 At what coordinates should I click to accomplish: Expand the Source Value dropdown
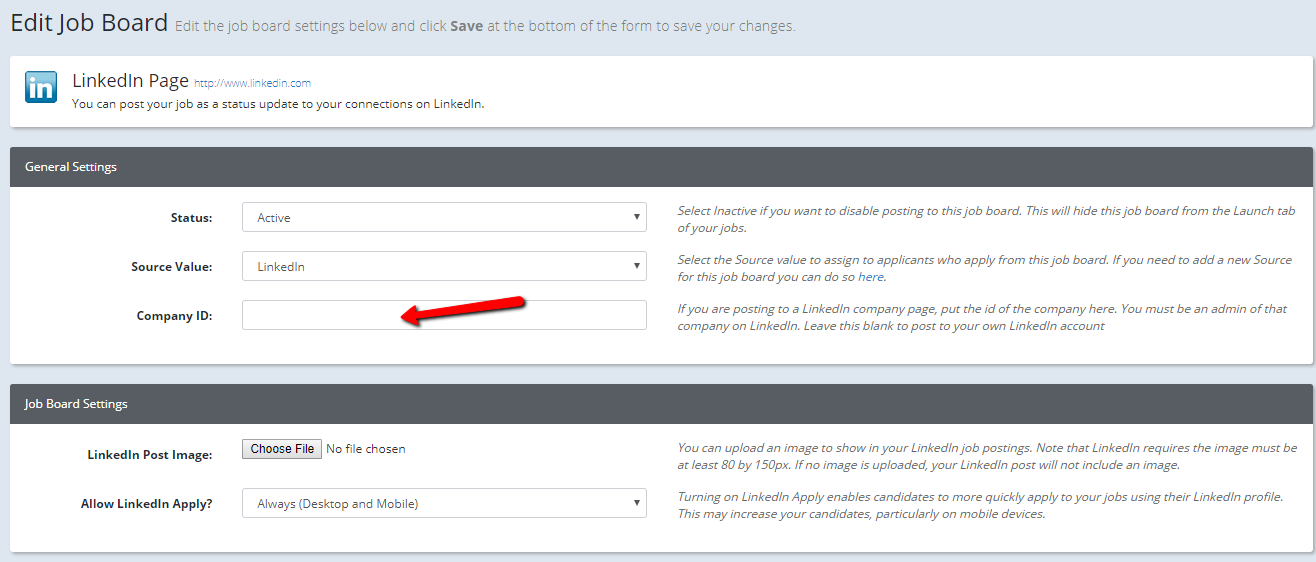coord(444,266)
